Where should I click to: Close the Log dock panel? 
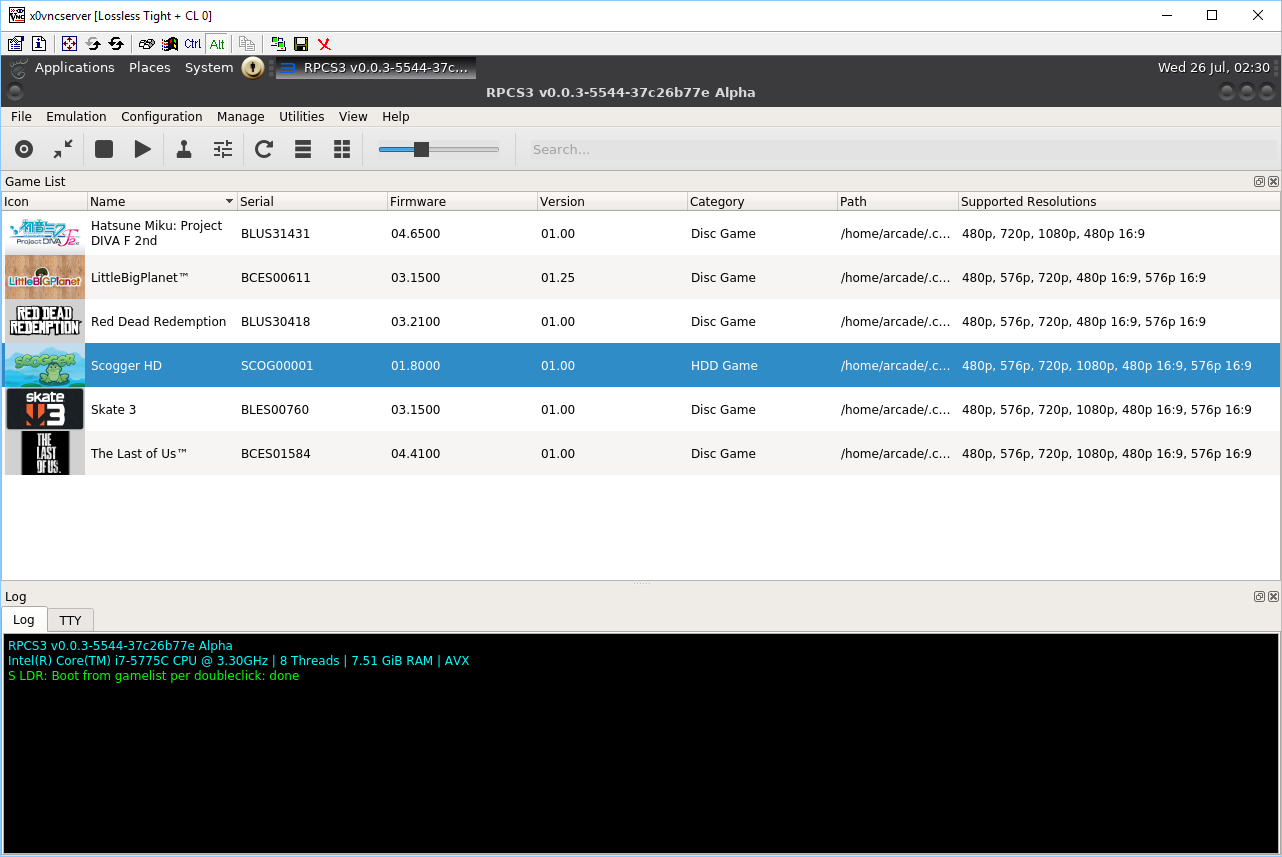point(1273,596)
